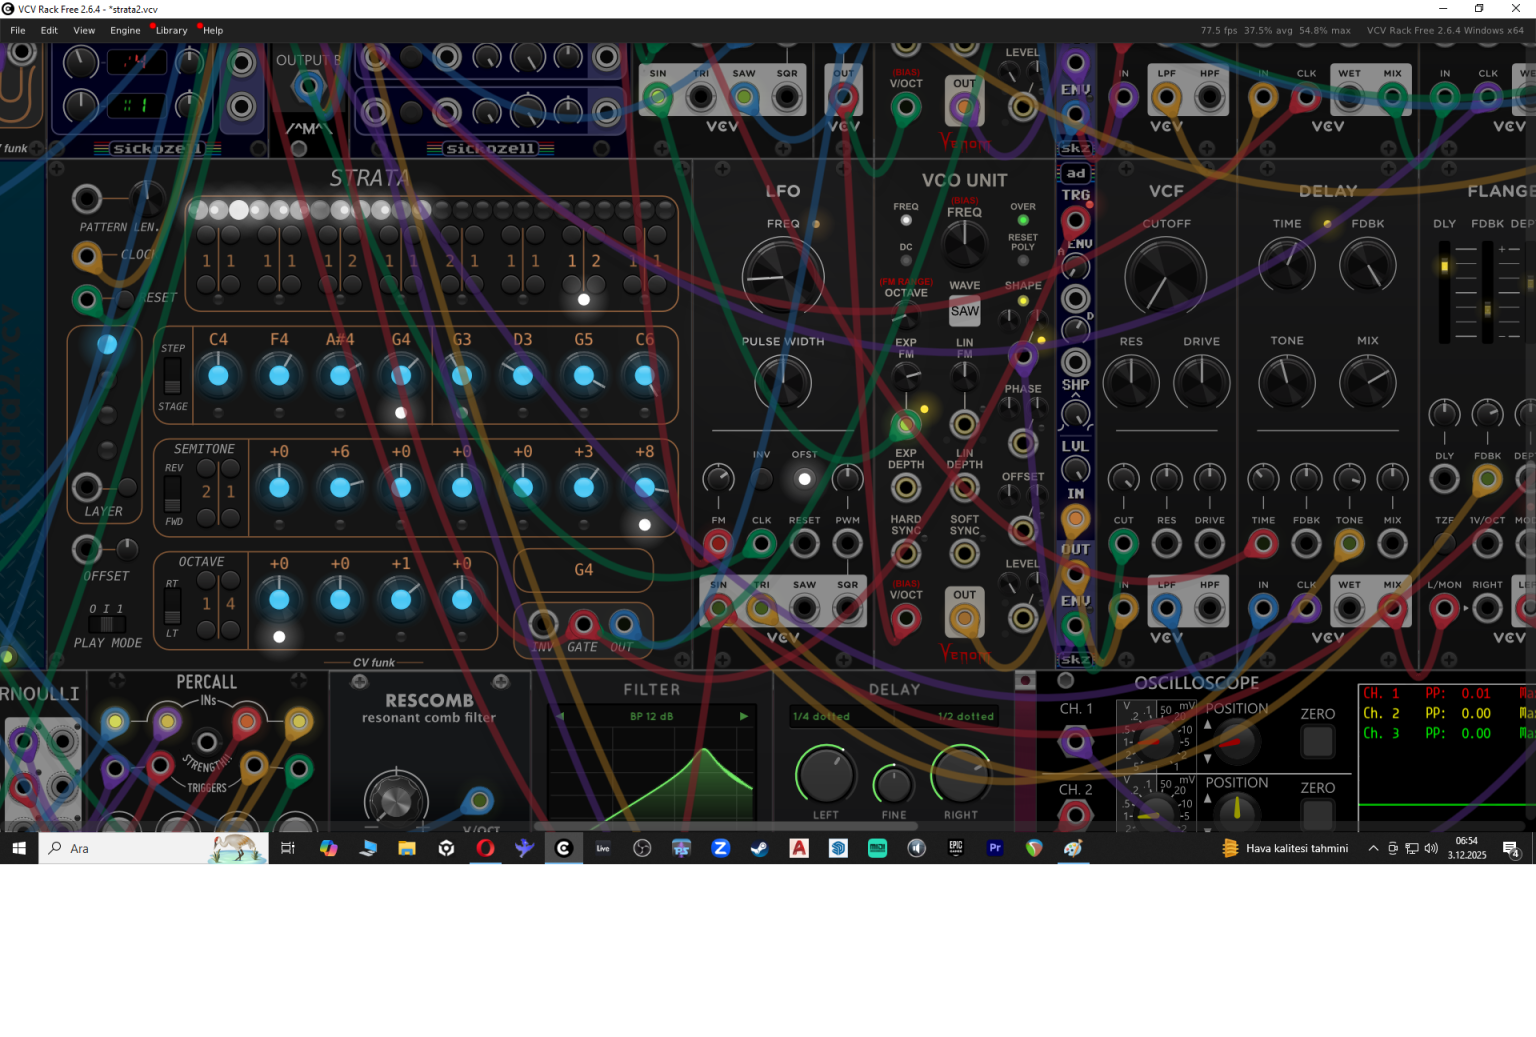
Task: Click the CLOCK input jack on Strata
Action: pyautogui.click(x=88, y=257)
